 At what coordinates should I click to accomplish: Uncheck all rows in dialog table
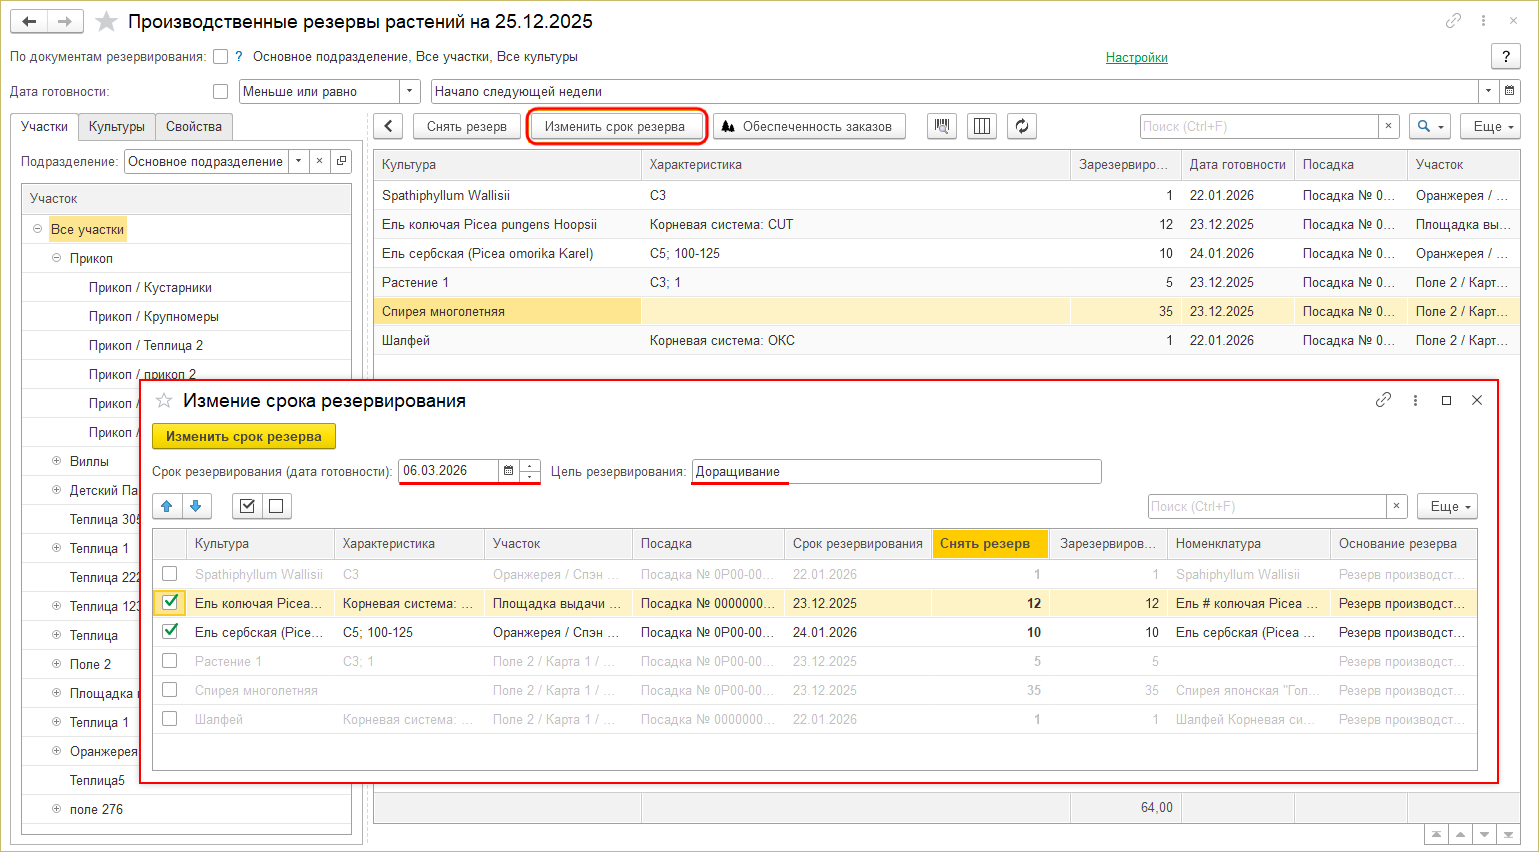(276, 506)
